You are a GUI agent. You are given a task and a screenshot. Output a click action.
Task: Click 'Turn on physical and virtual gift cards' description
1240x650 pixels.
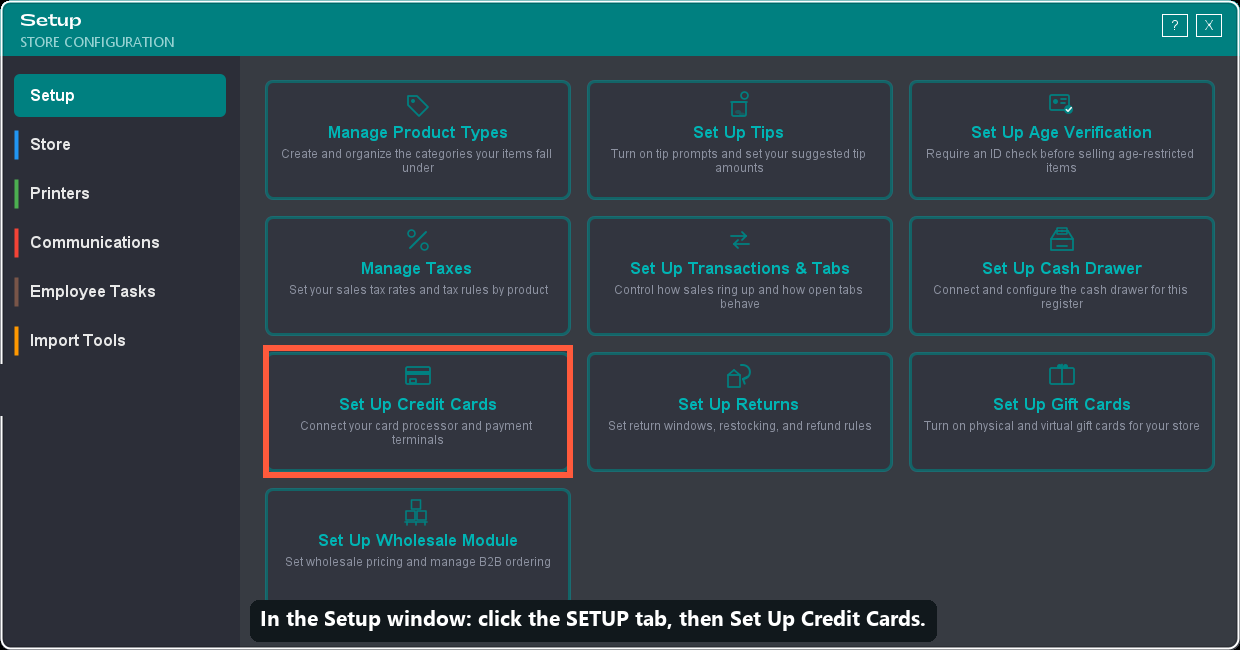click(x=1062, y=426)
